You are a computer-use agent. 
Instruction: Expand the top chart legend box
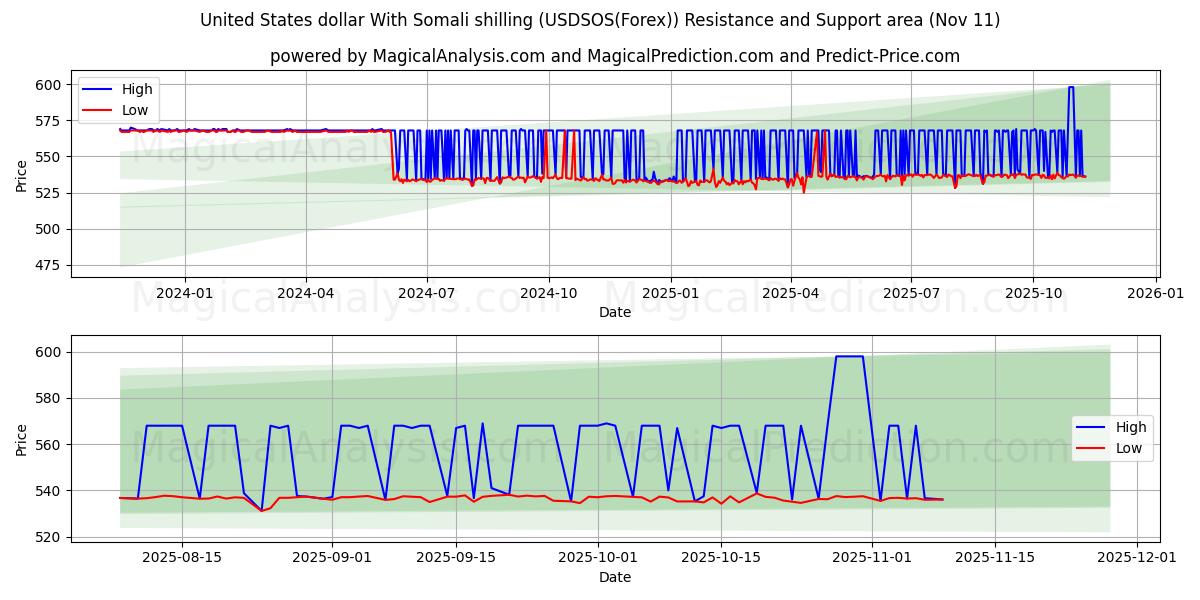(120, 99)
